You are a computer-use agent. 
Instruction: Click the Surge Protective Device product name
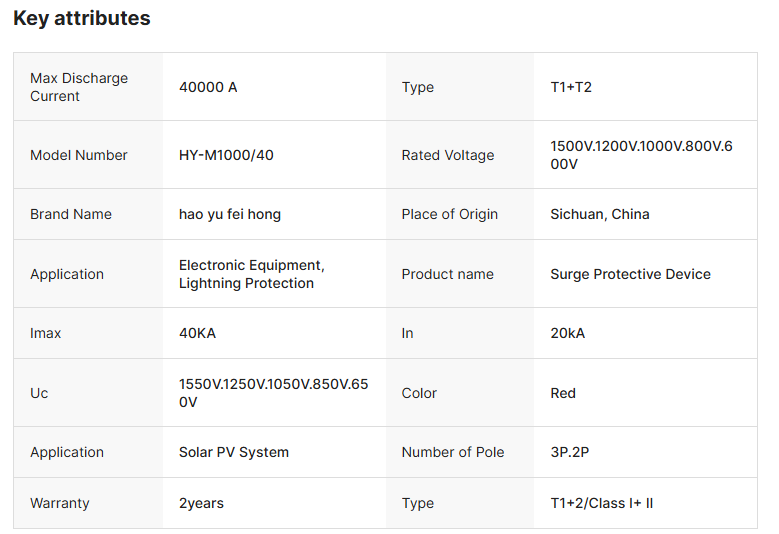click(630, 274)
